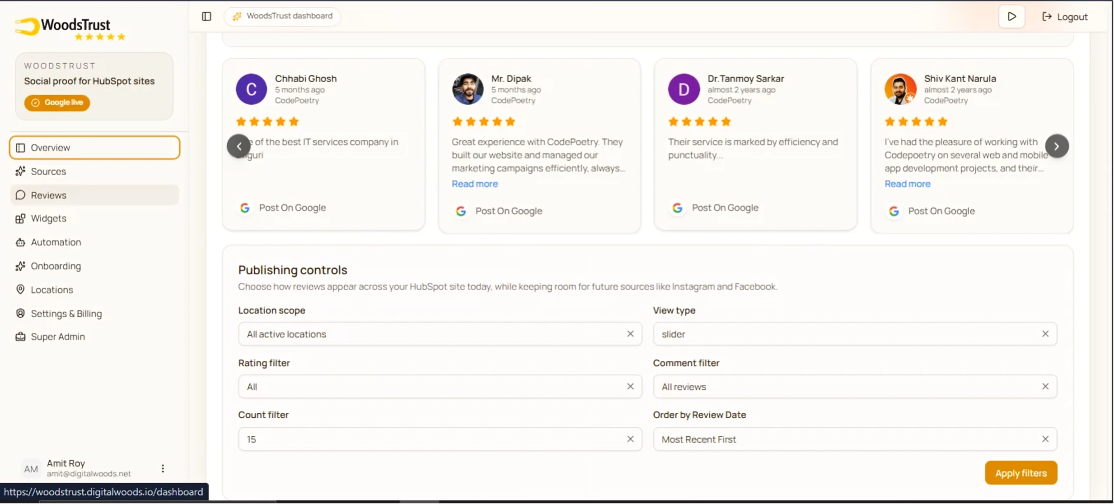Click the Google icon in Mr. Dipak's card
Viewport: 1114px width, 504px height.
click(460, 211)
